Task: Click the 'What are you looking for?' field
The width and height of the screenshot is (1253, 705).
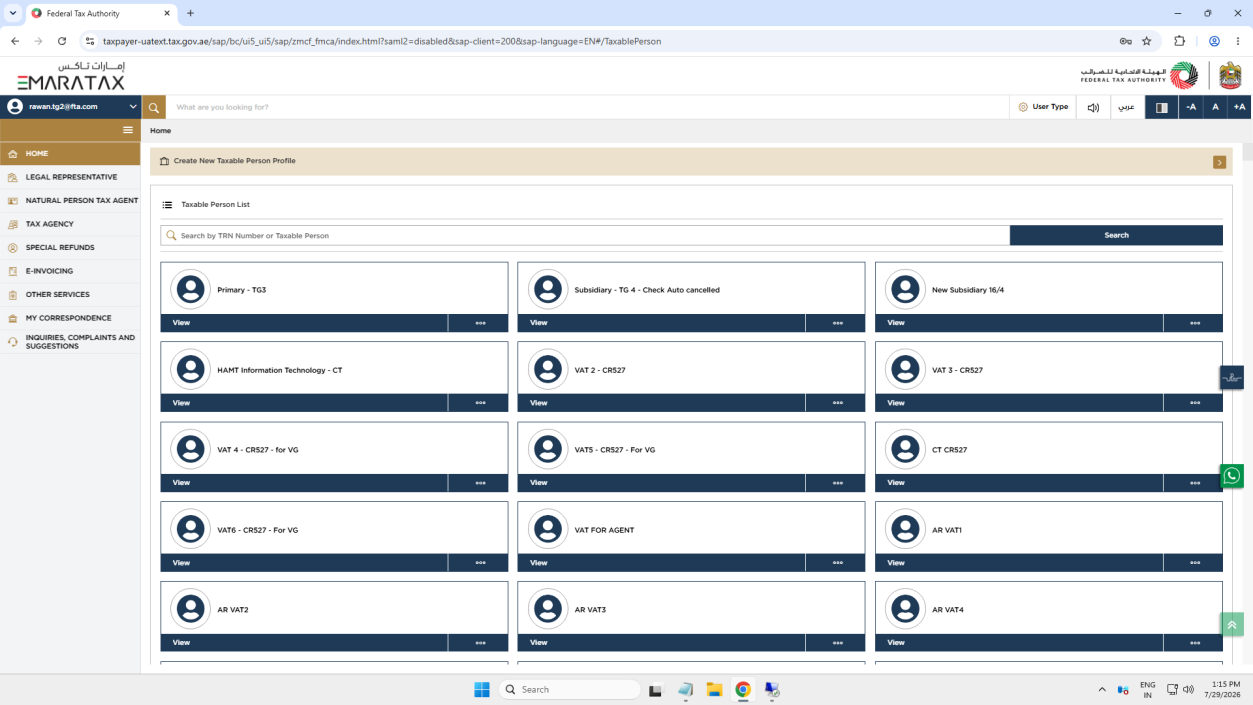Action: (x=588, y=107)
